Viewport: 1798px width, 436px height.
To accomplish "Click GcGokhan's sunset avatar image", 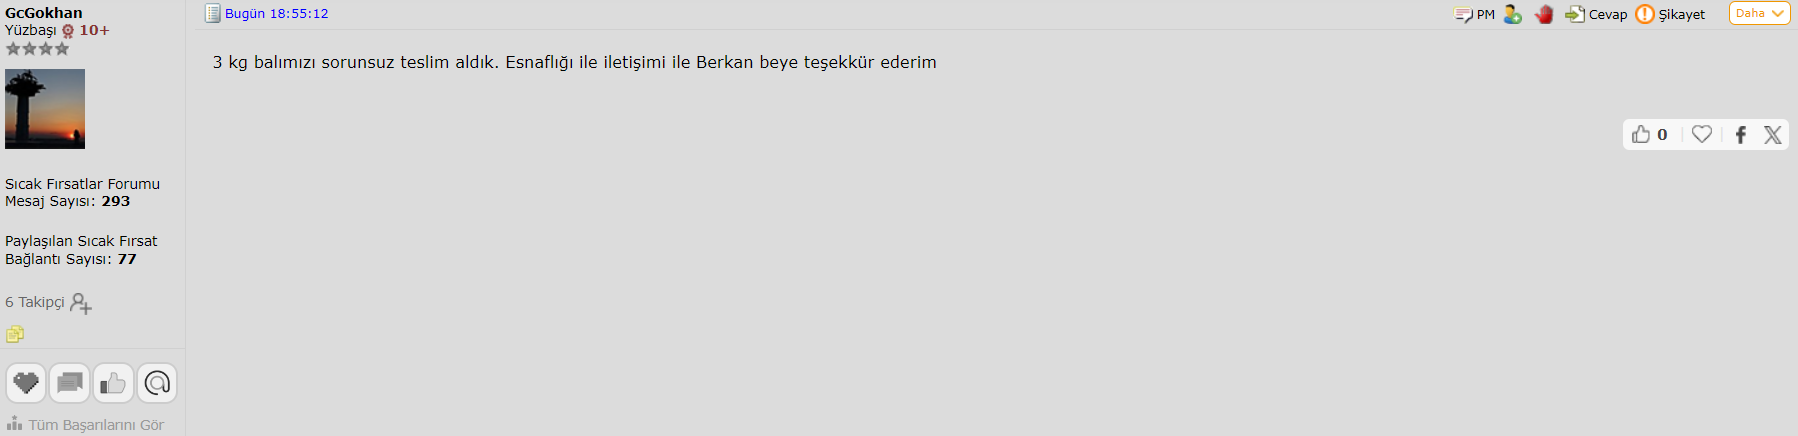I will [x=45, y=109].
